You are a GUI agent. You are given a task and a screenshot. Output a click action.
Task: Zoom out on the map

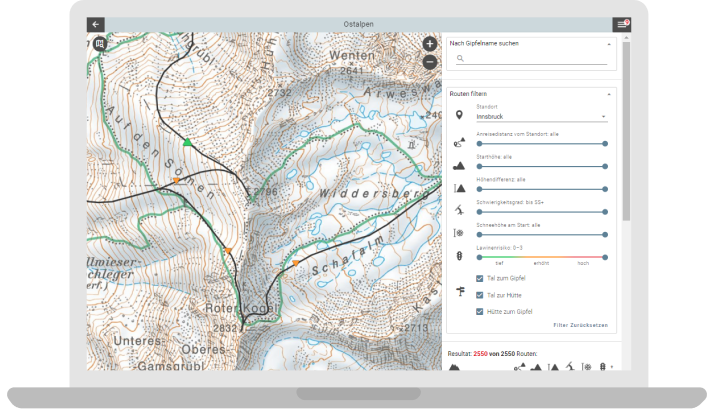(x=429, y=62)
